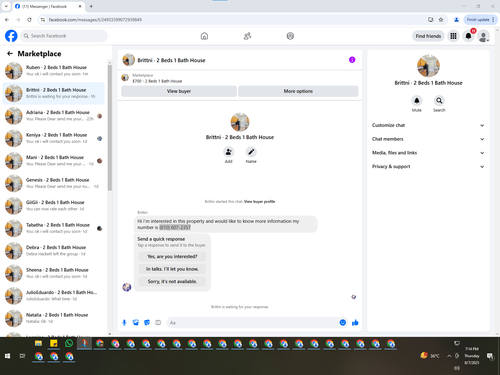Open the $700 Marketplace listing thumbnail
Viewport: 500px width, 375px height.
(x=125, y=78)
